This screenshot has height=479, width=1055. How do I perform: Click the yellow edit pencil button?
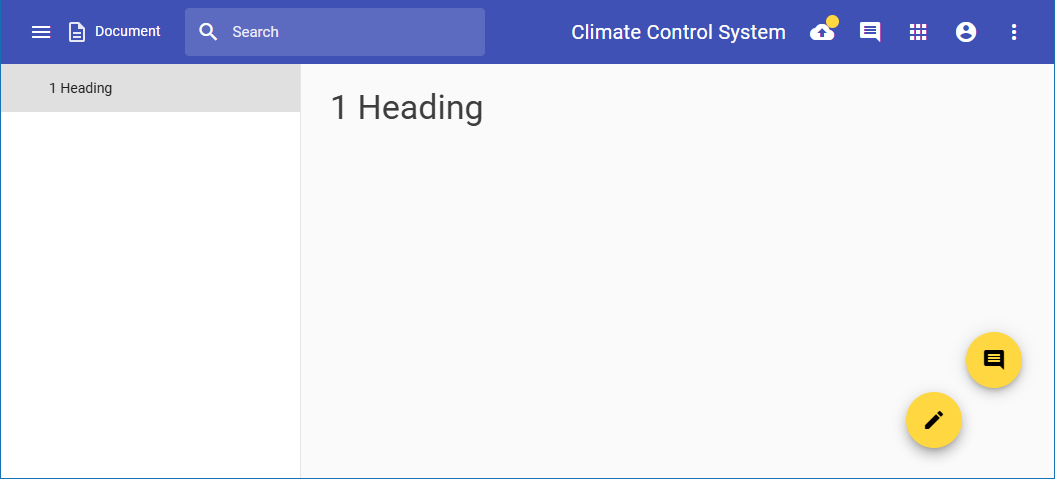933,420
